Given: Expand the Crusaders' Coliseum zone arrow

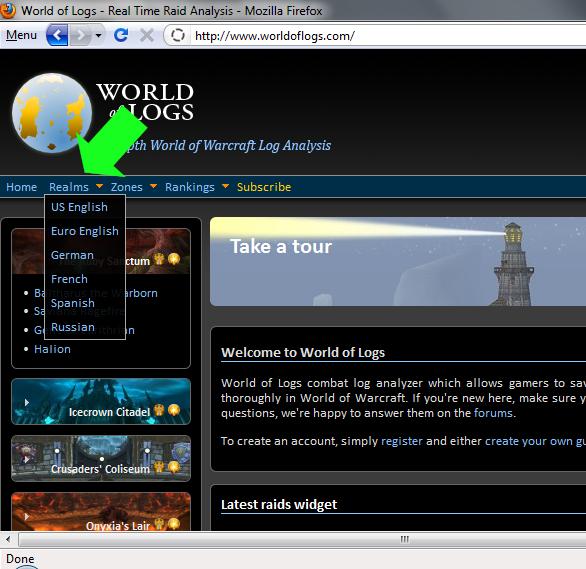Looking at the screenshot, I should pos(27,459).
